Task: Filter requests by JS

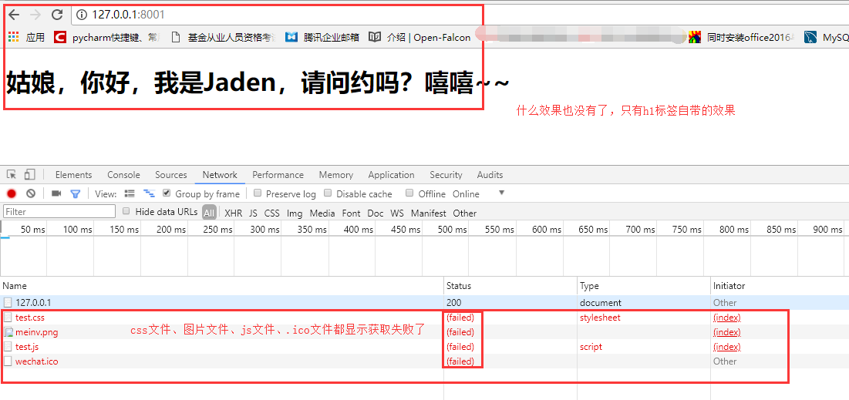Action: click(253, 213)
